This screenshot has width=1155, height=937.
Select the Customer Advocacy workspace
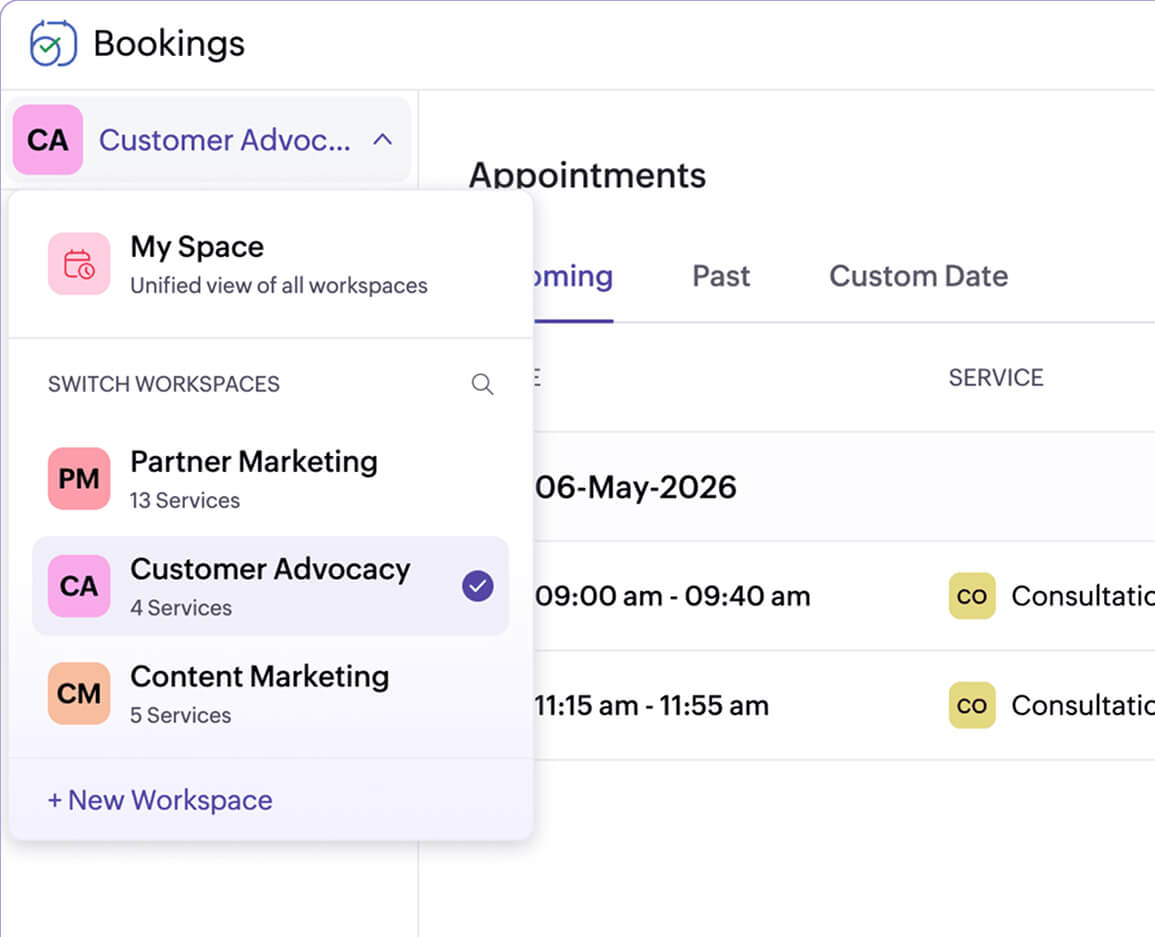(x=270, y=586)
